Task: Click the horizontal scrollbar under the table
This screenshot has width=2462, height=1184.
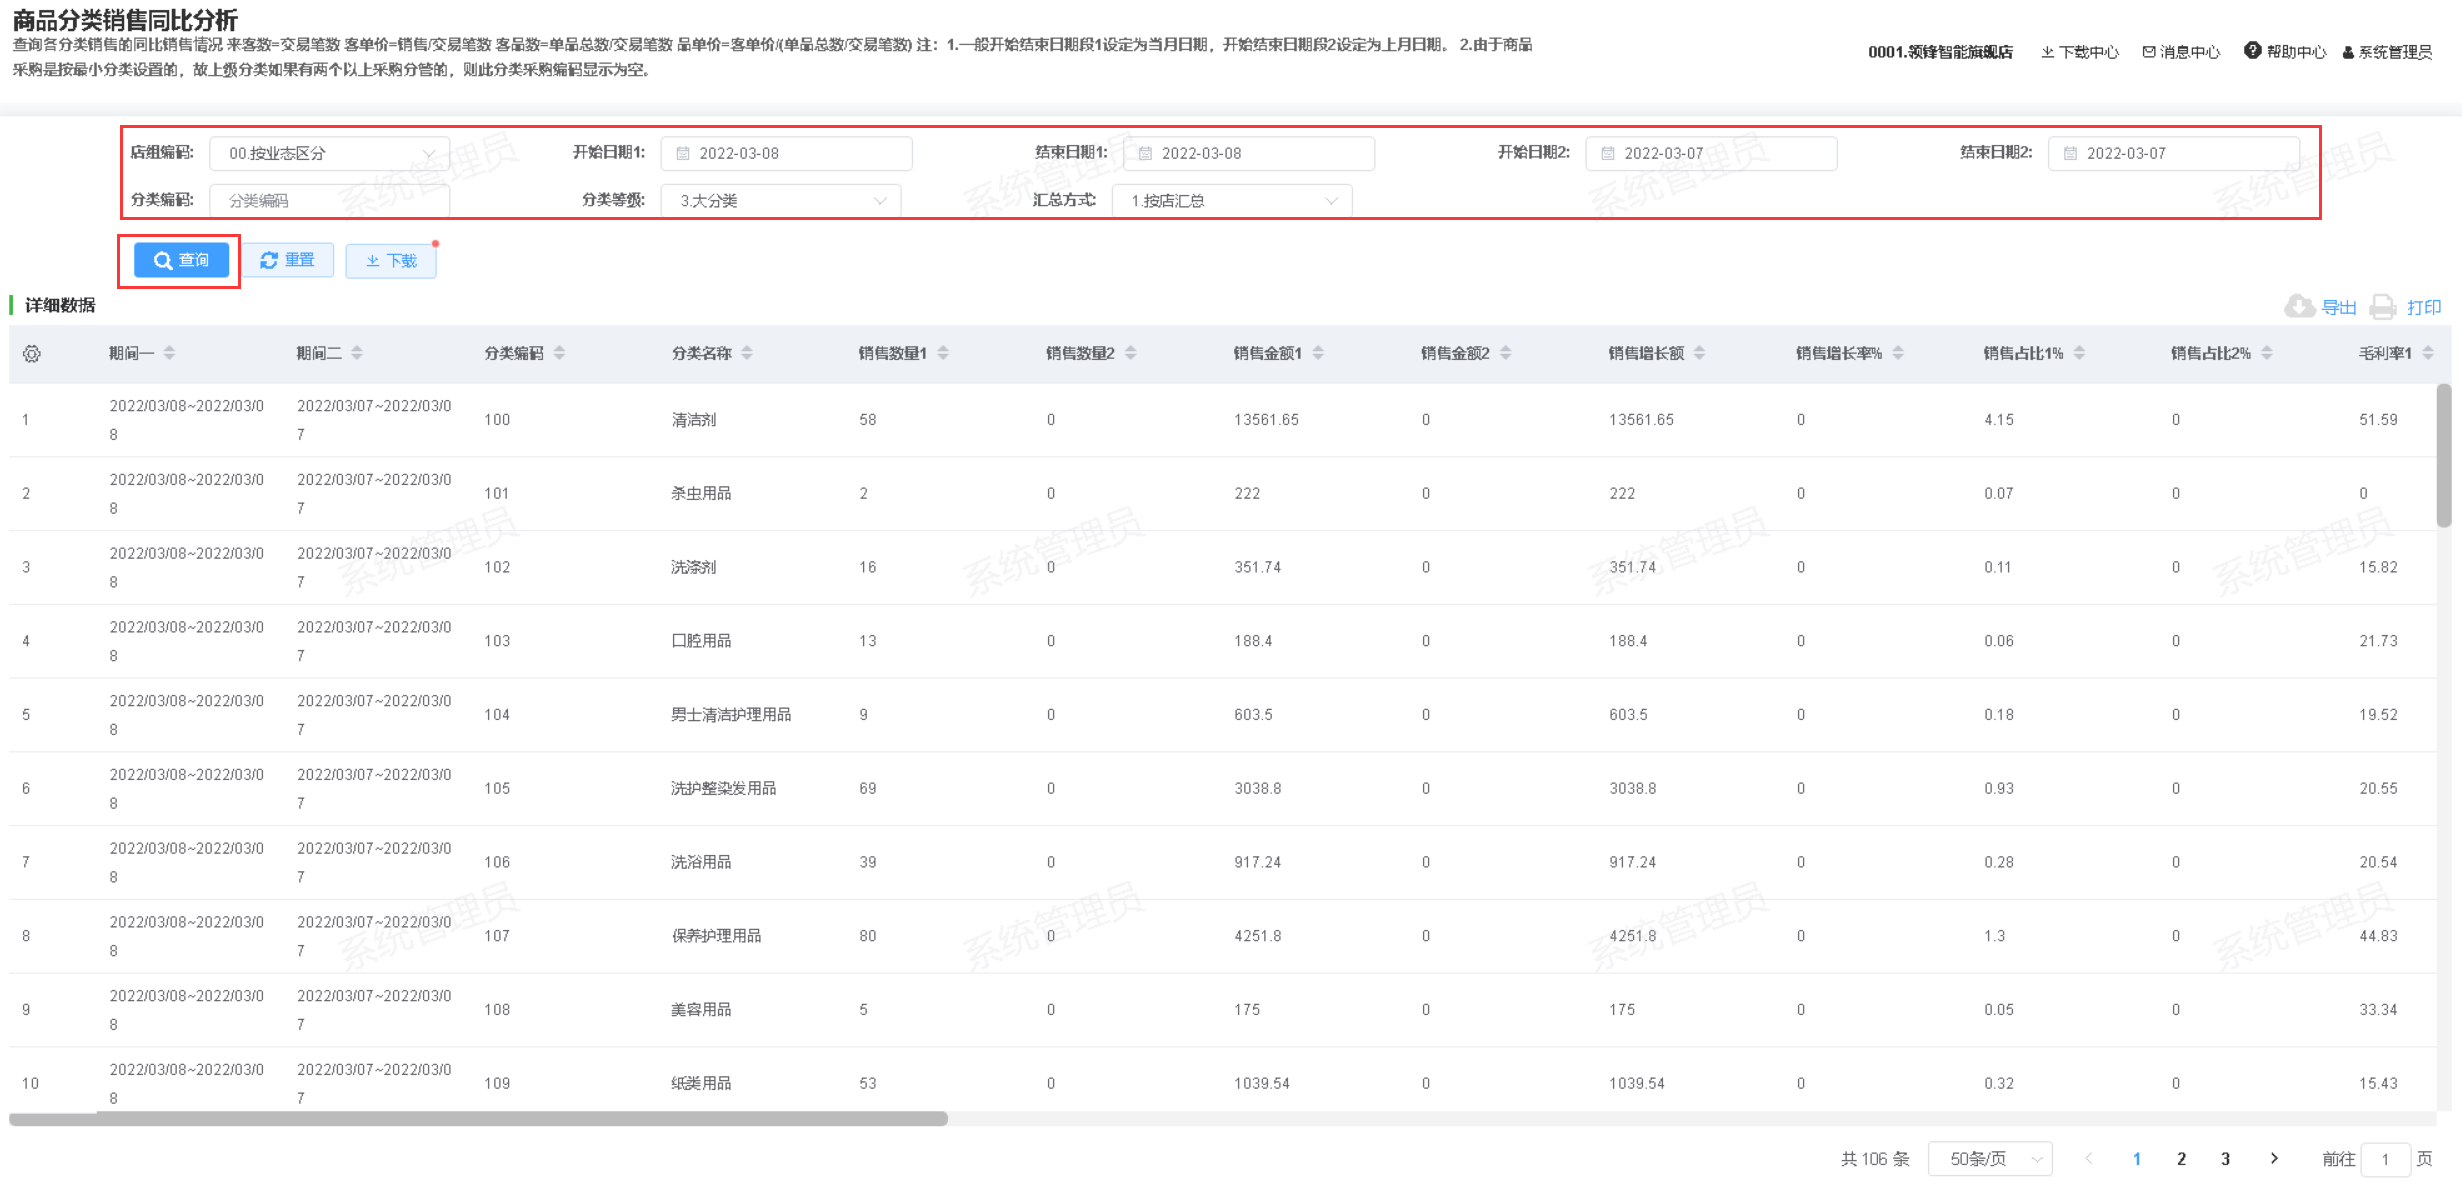Action: 478,1118
